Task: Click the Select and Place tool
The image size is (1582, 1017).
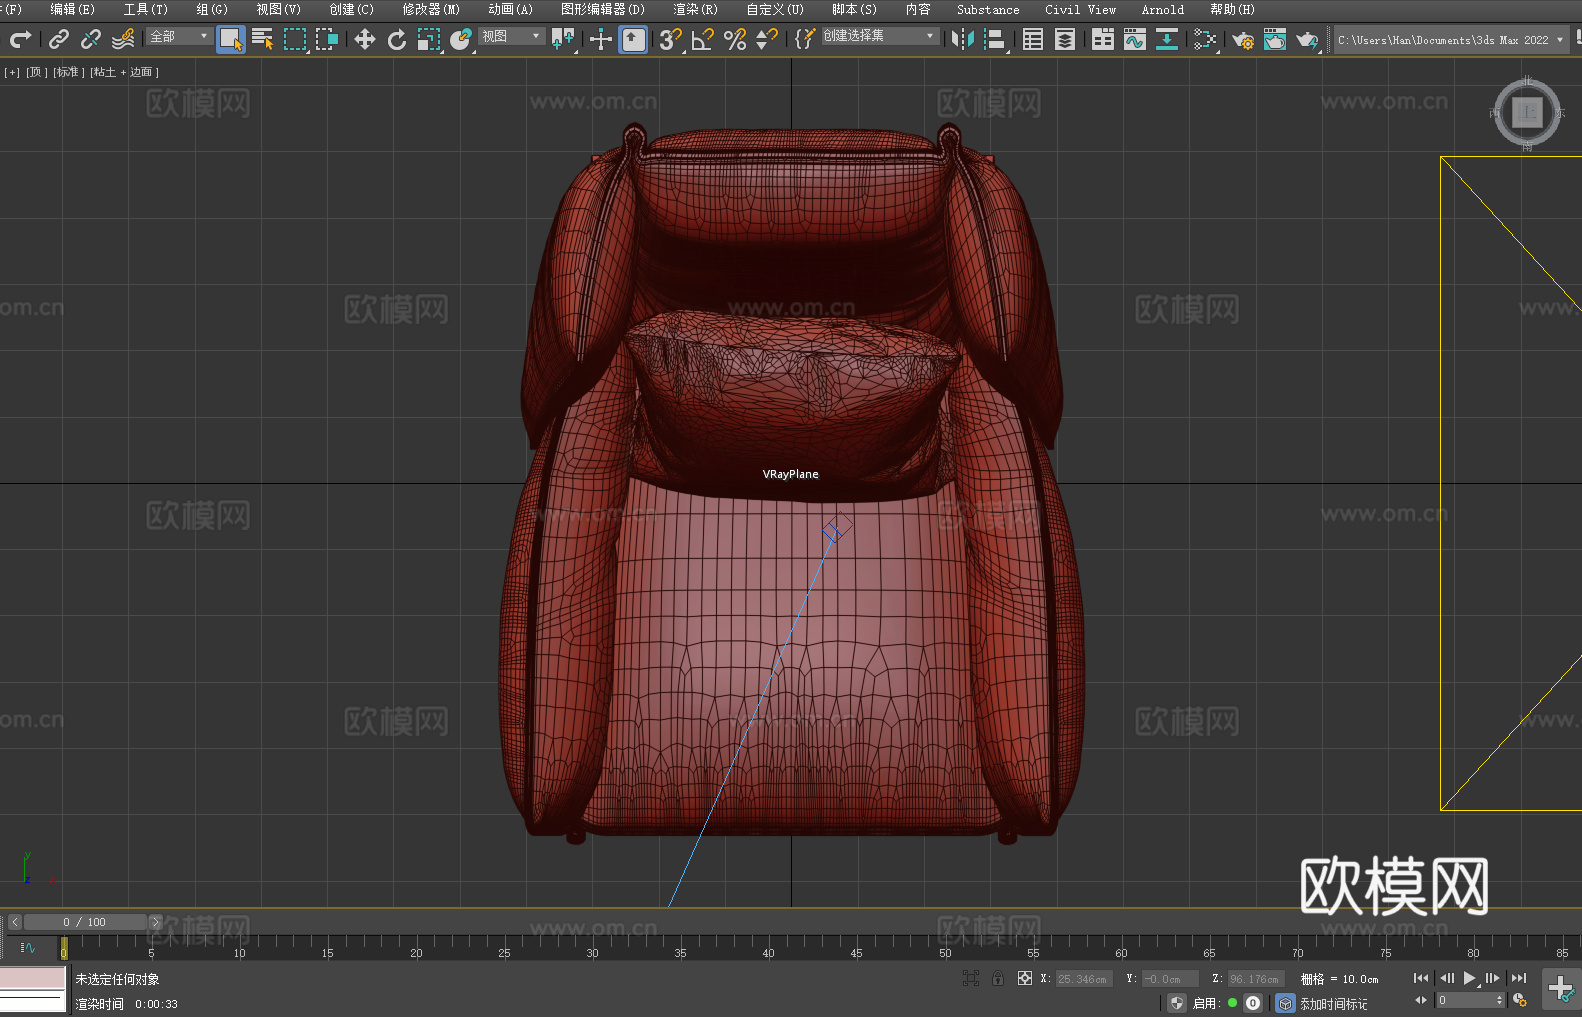Action: [x=461, y=39]
